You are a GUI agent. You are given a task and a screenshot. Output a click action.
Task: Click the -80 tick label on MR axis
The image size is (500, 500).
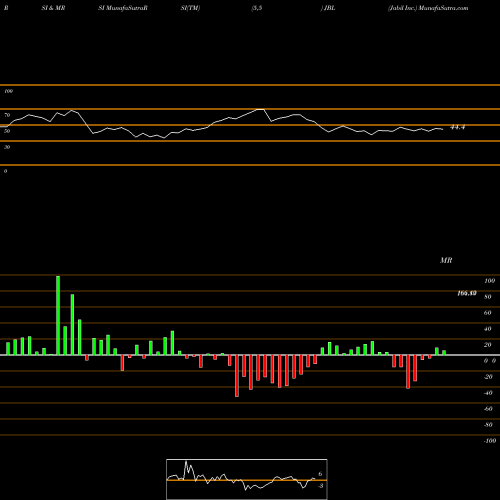pos(488,425)
